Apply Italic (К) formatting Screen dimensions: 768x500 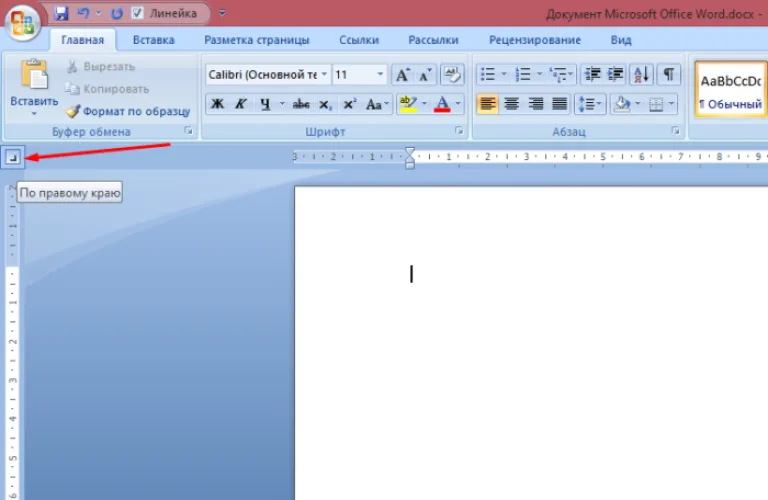[x=240, y=104]
